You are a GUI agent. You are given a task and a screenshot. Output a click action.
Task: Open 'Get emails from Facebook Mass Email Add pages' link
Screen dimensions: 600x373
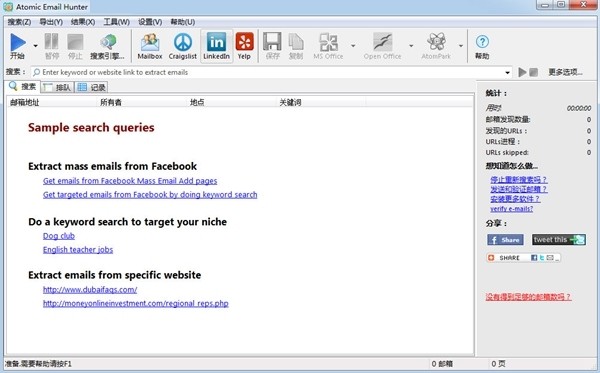pos(130,181)
